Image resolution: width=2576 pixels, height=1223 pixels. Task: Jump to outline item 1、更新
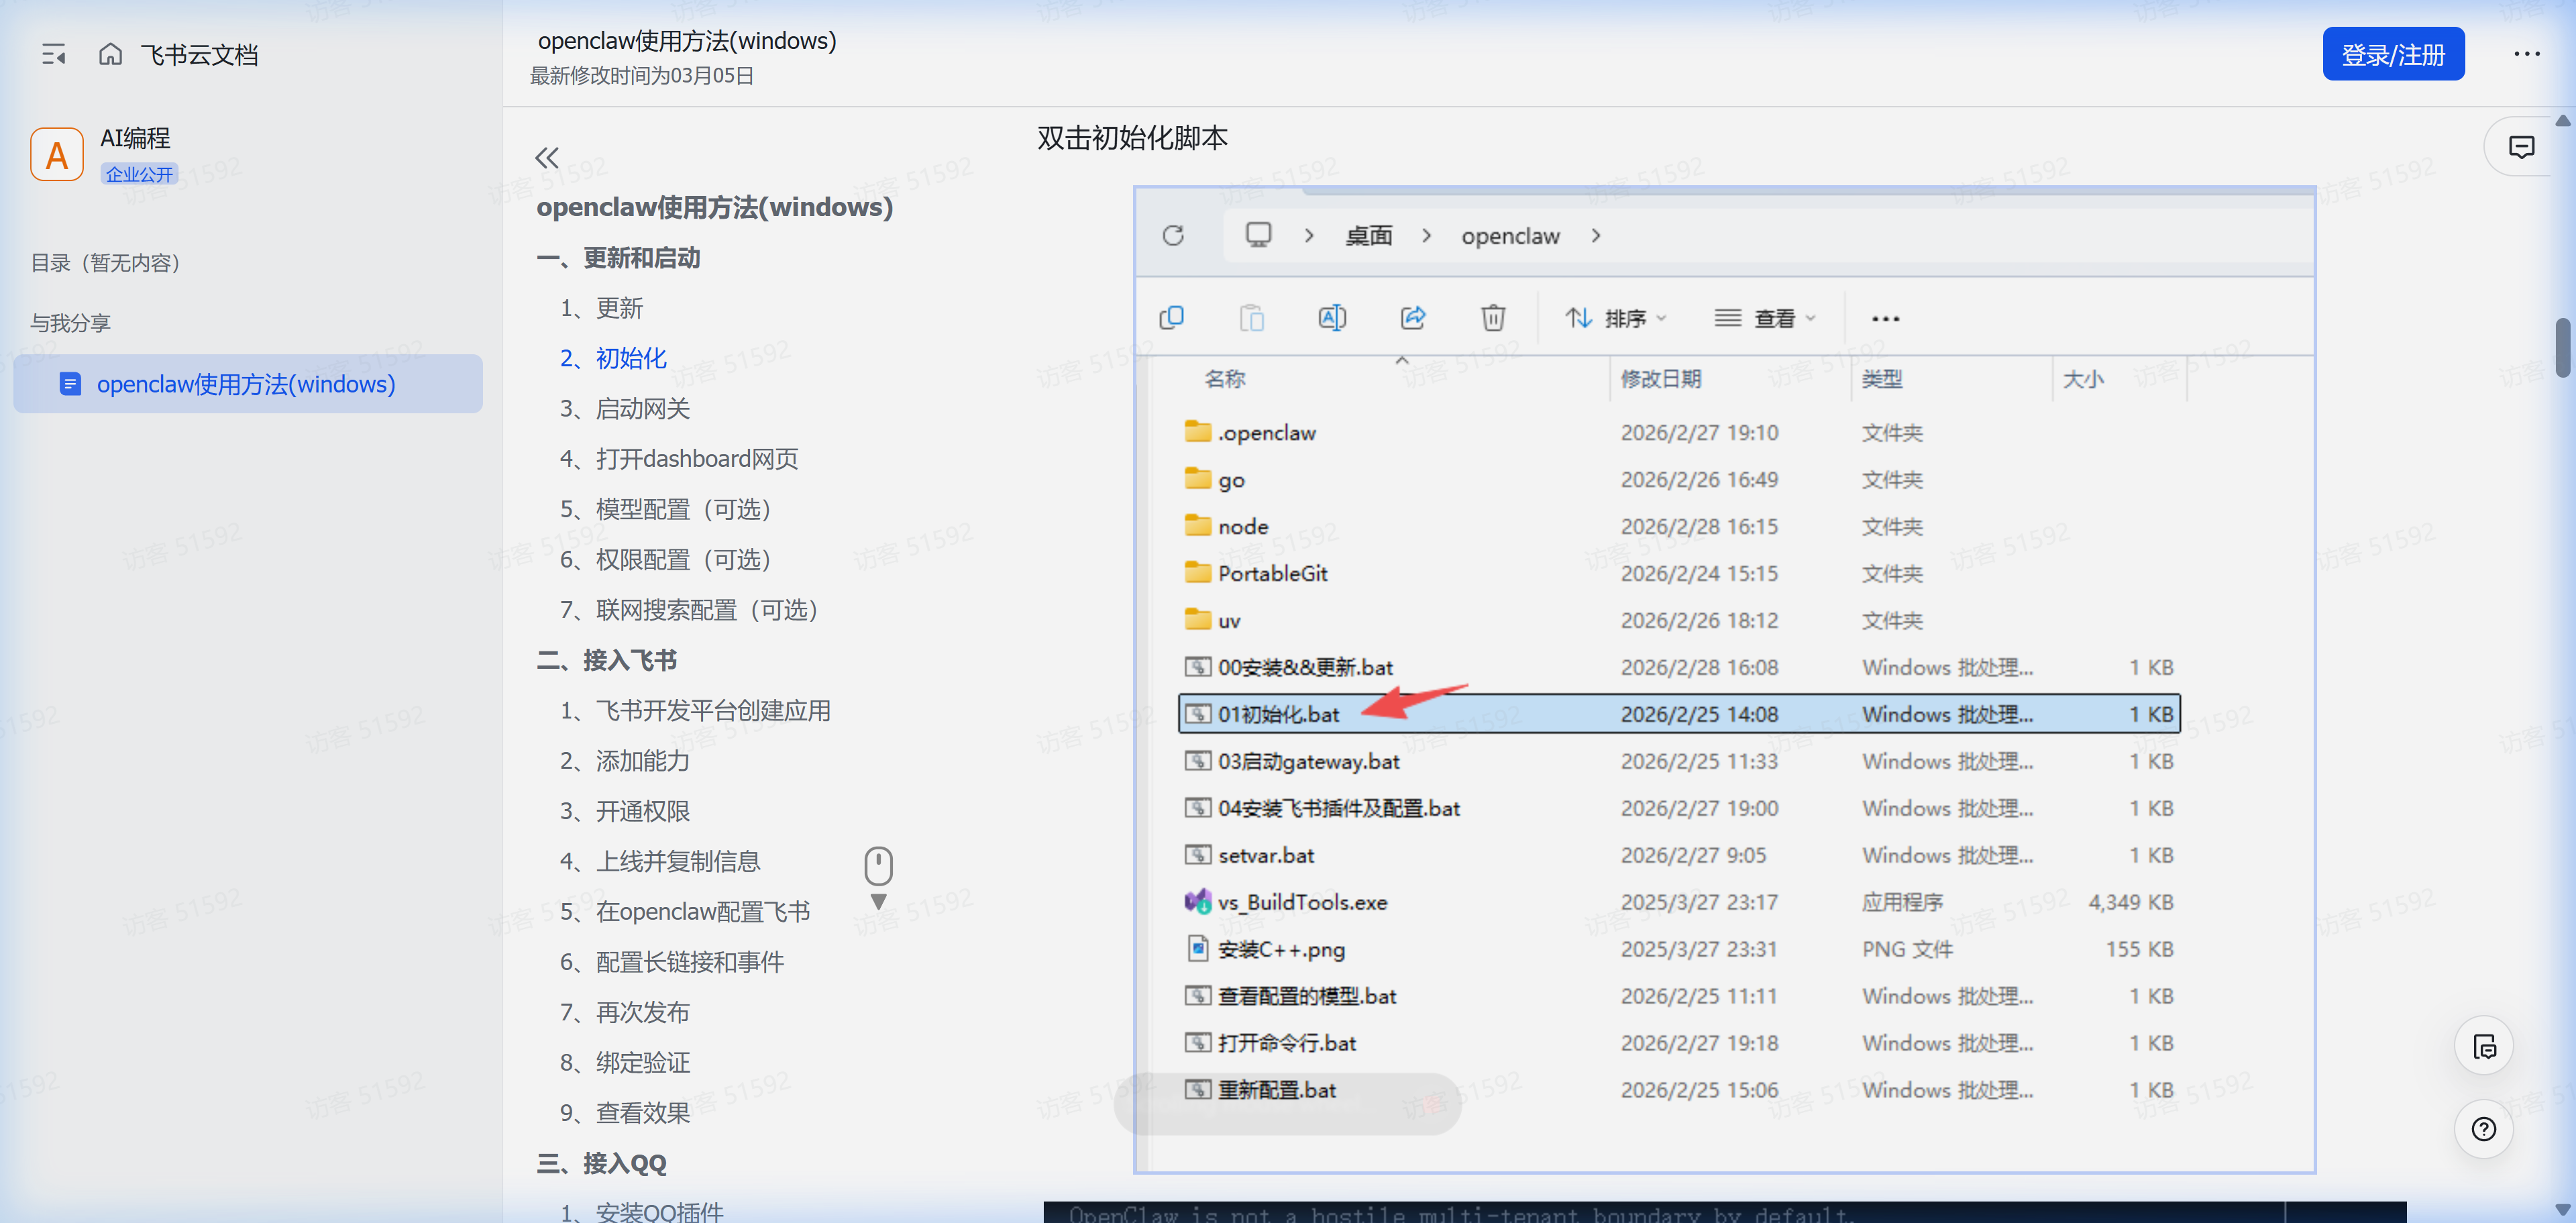(x=602, y=308)
